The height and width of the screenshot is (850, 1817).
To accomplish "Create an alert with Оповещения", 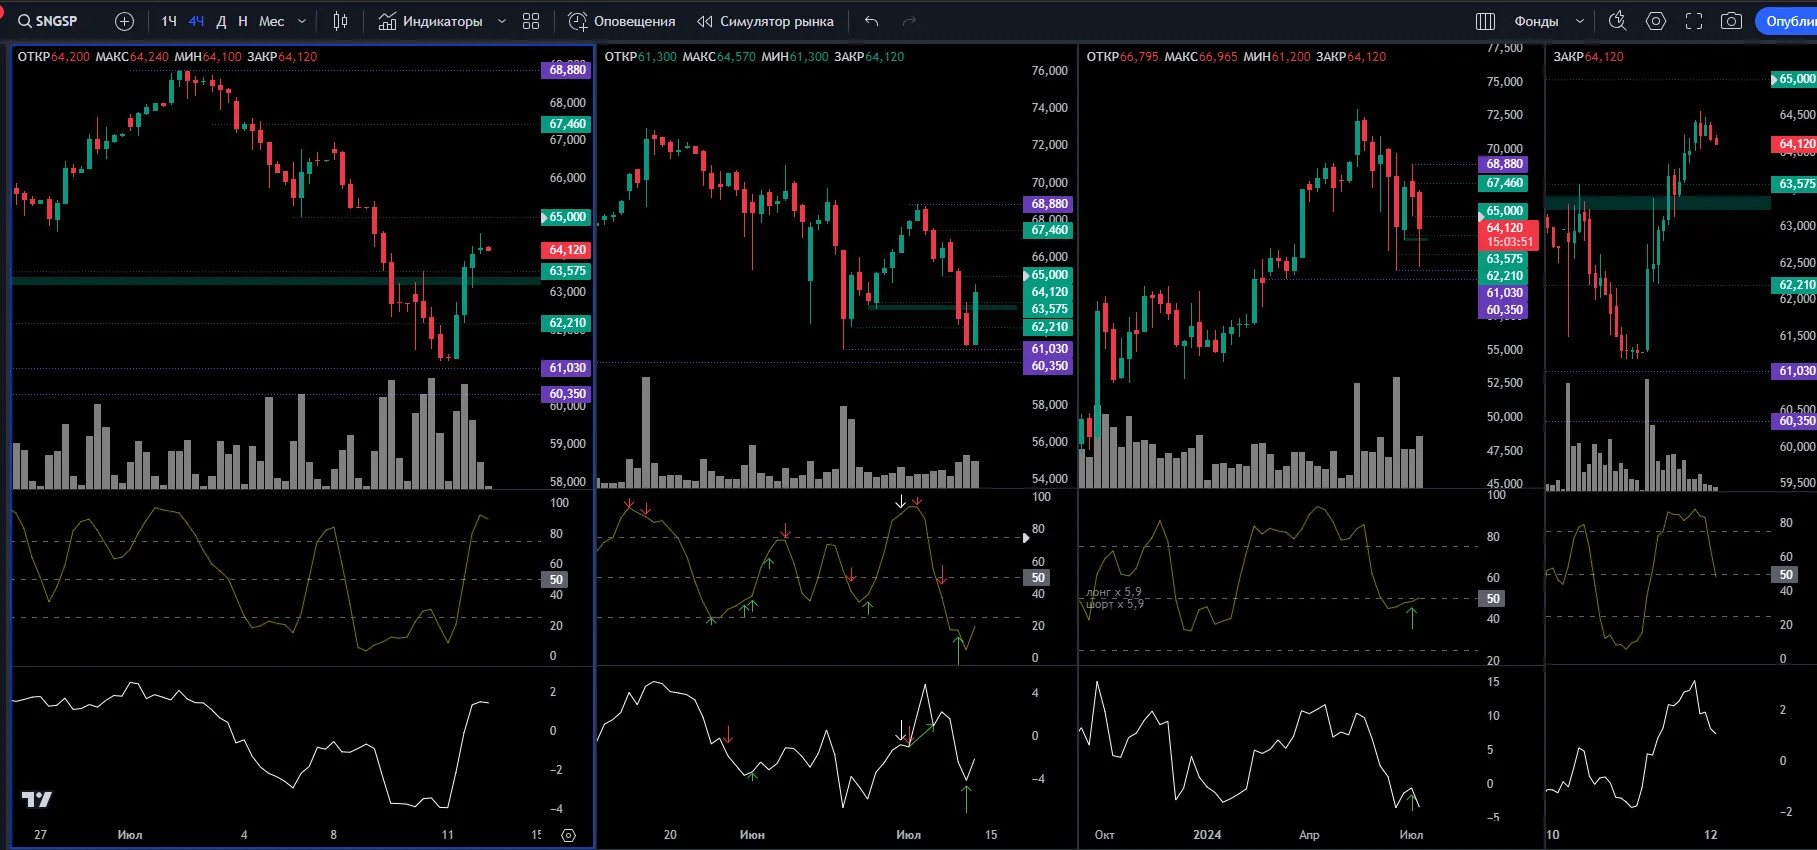I will tap(621, 21).
